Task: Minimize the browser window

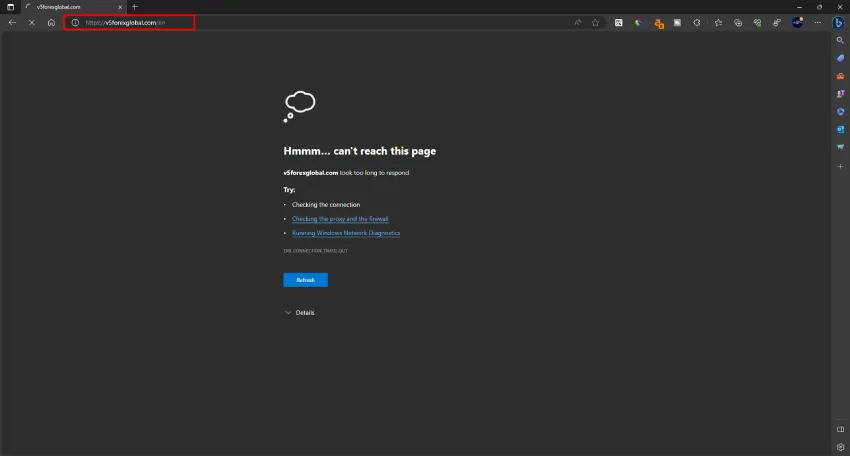Action: click(799, 7)
